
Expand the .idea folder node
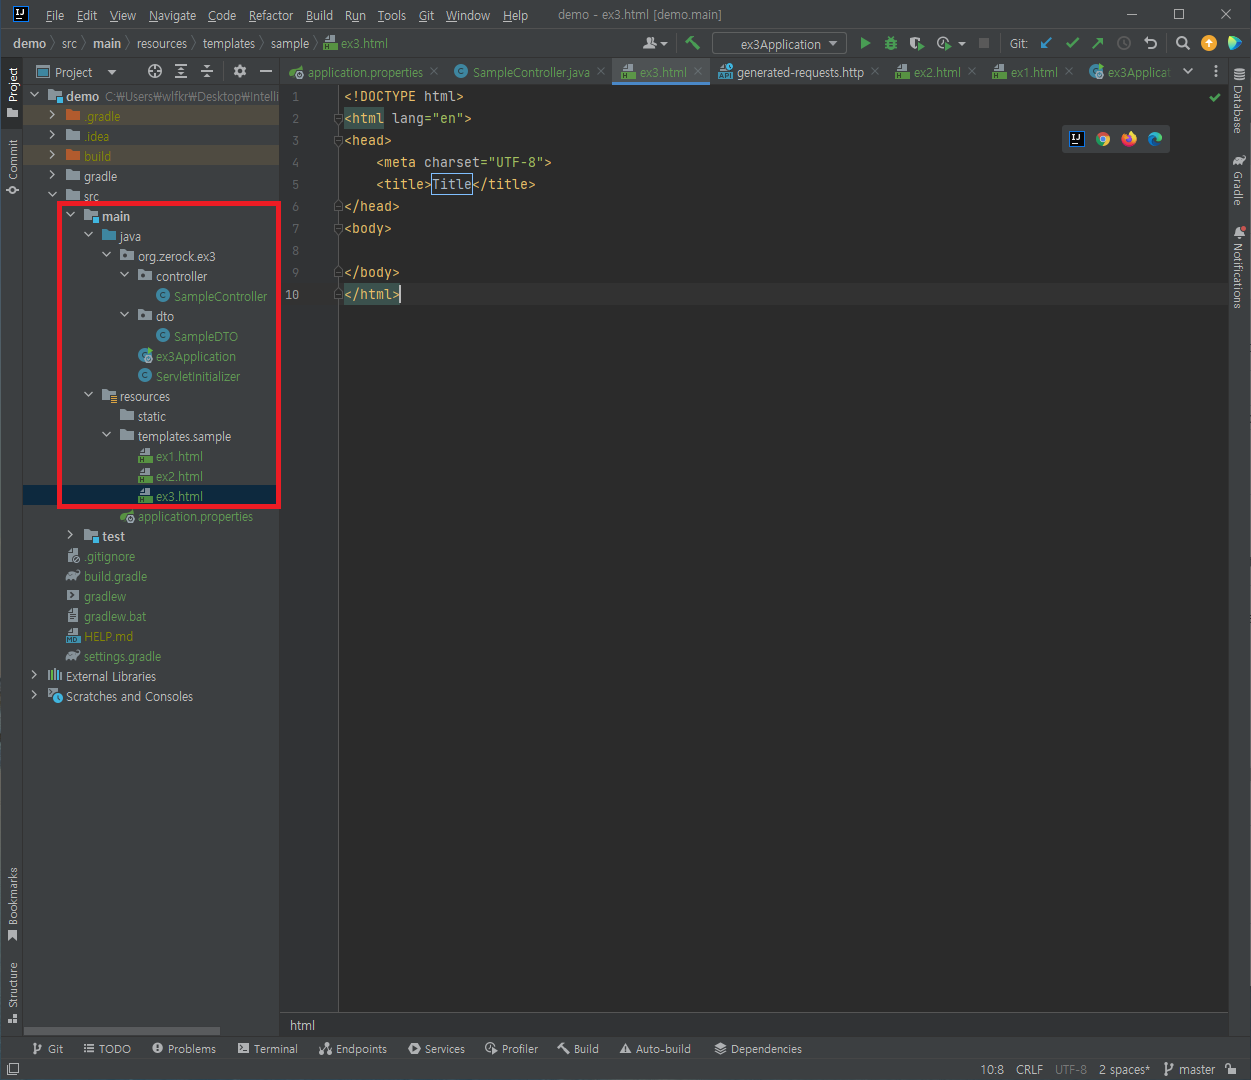52,136
